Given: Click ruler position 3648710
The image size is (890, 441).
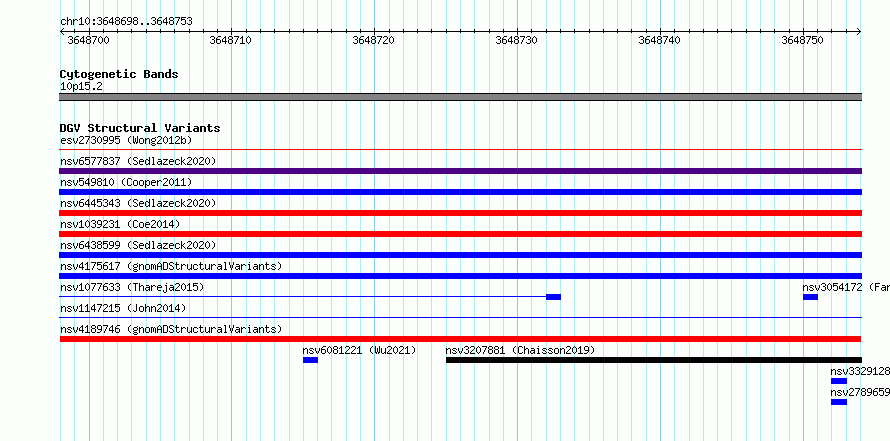Looking at the screenshot, I should 231,40.
